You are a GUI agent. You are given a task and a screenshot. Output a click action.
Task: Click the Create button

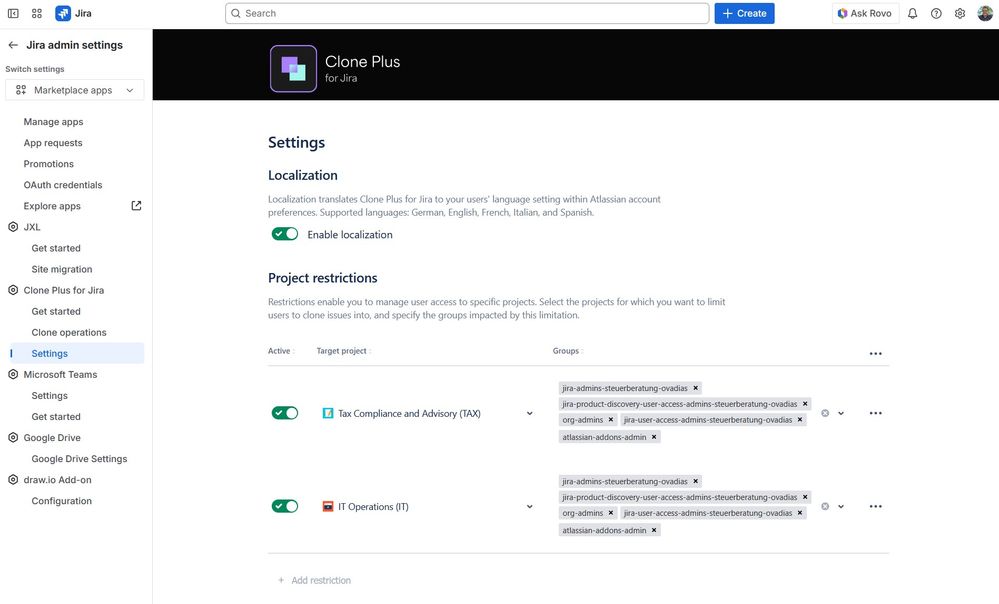point(744,13)
